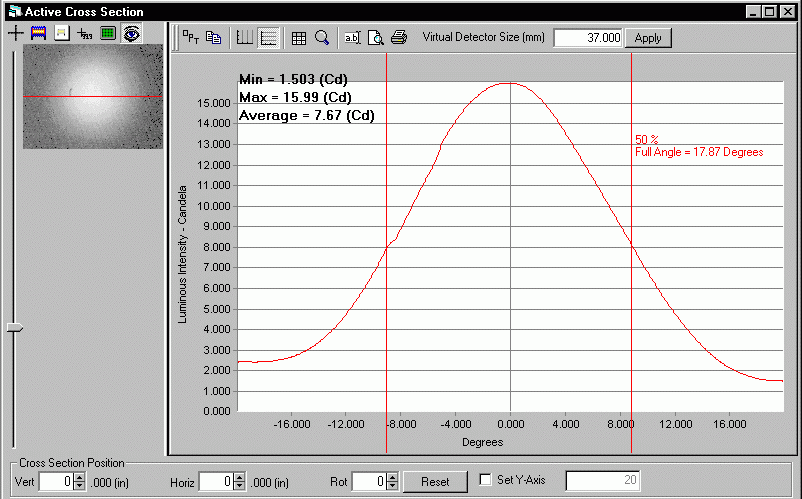This screenshot has width=802, height=499.
Task: Click the Active Cross Section window icon
Action: (15, 12)
